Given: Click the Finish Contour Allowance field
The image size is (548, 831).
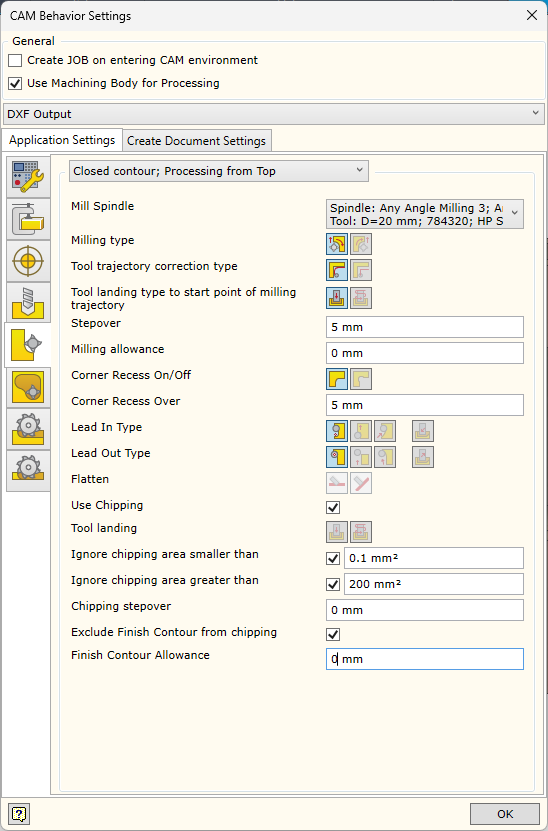Looking at the screenshot, I should pos(425,659).
